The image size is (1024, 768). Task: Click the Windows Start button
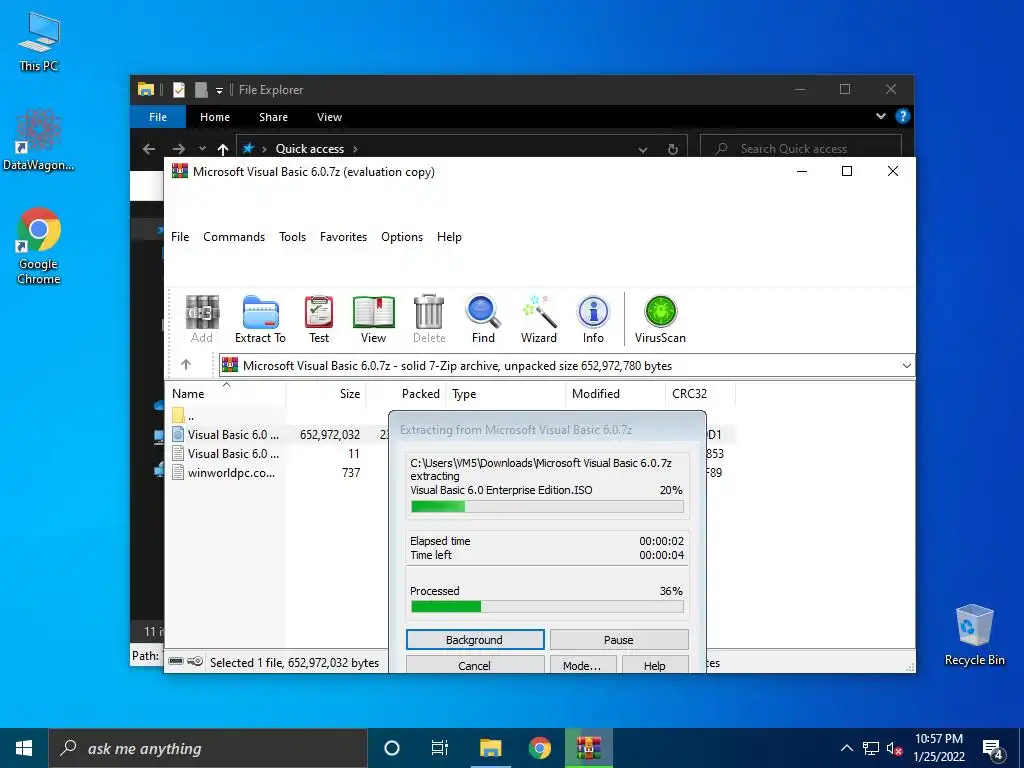(24, 748)
